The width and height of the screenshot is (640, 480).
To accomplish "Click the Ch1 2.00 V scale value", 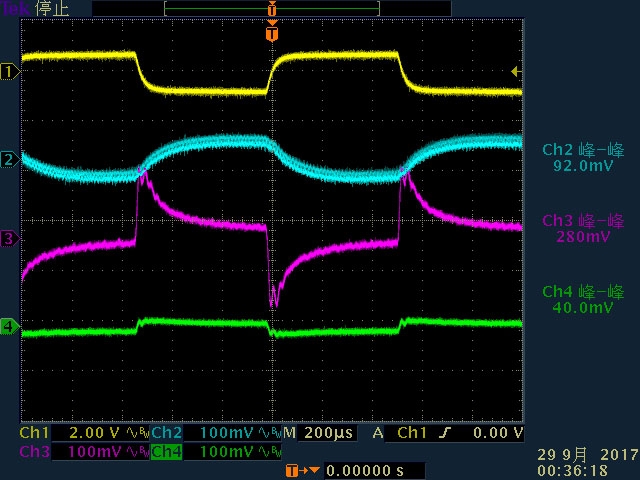I will point(94,433).
